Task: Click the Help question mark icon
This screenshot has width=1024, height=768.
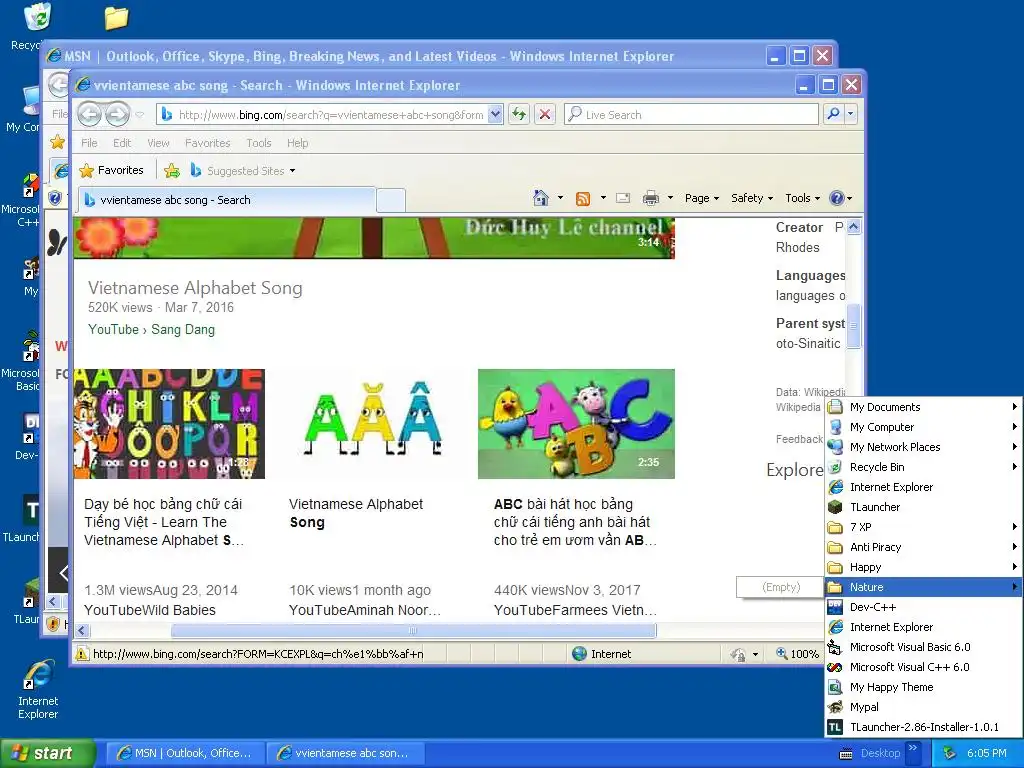Action: pyautogui.click(x=837, y=198)
